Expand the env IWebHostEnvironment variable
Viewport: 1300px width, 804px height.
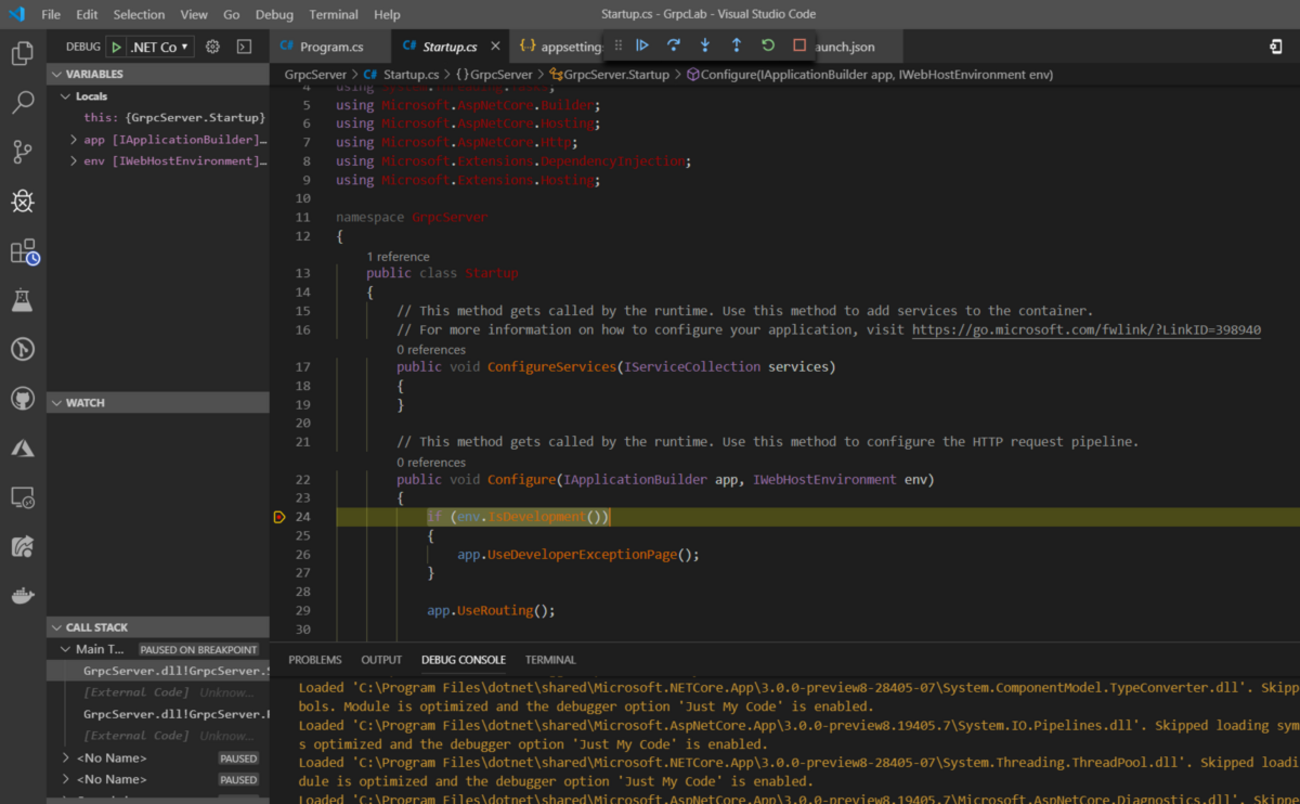click(x=74, y=161)
